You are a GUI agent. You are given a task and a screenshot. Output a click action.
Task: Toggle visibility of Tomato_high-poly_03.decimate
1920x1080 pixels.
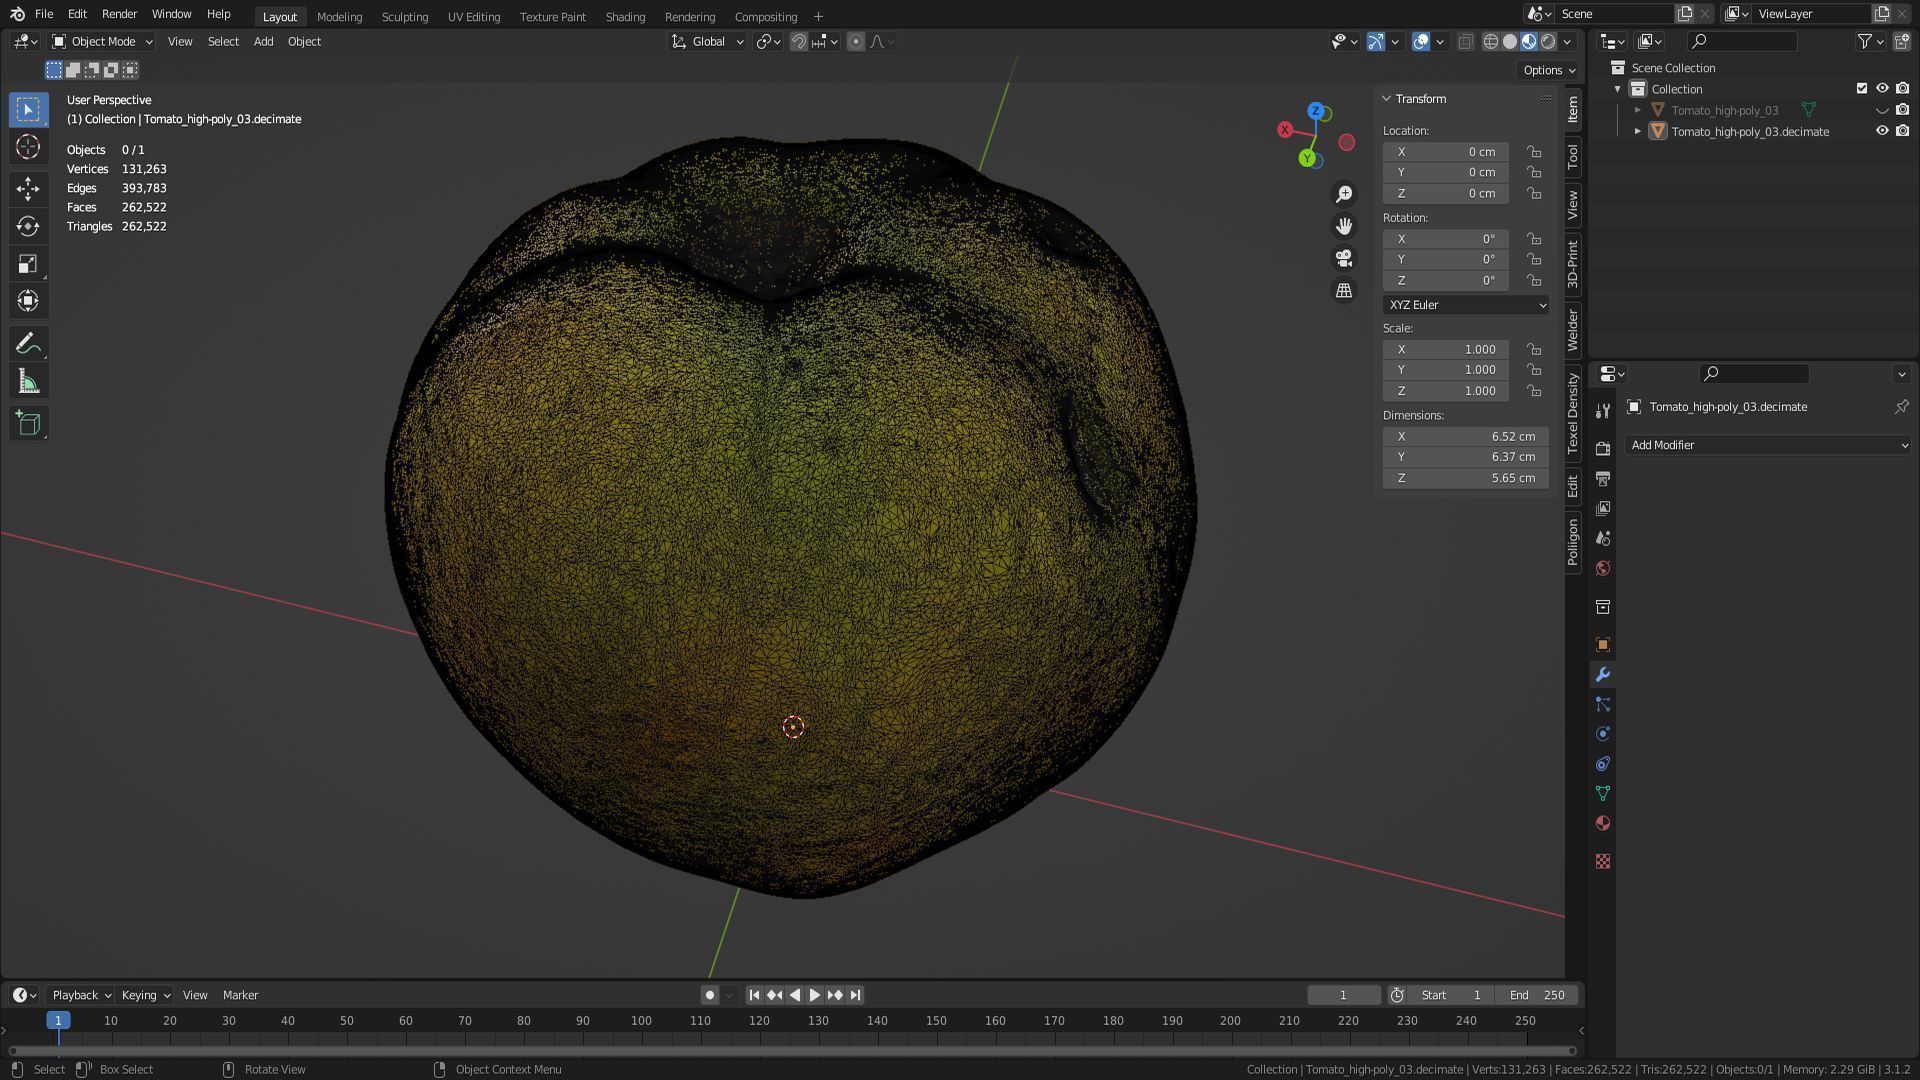[1882, 131]
